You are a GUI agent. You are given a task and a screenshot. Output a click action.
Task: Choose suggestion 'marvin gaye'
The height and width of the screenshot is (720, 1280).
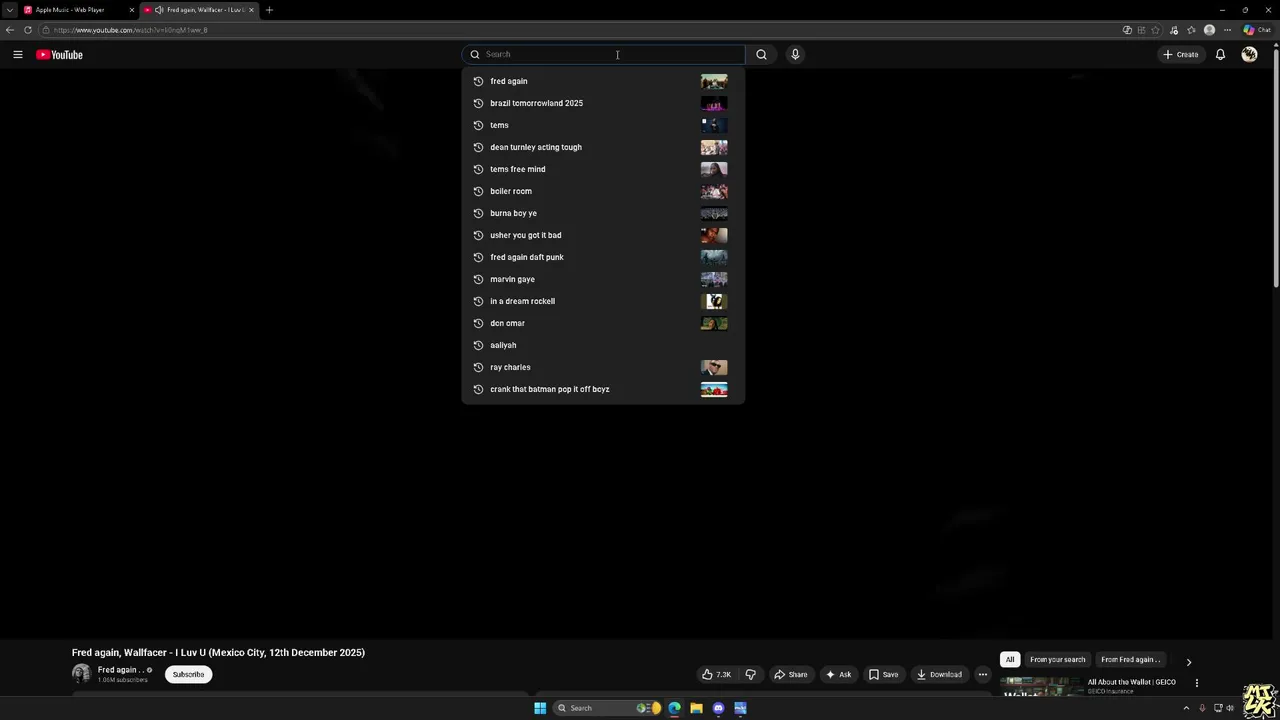tap(603, 279)
